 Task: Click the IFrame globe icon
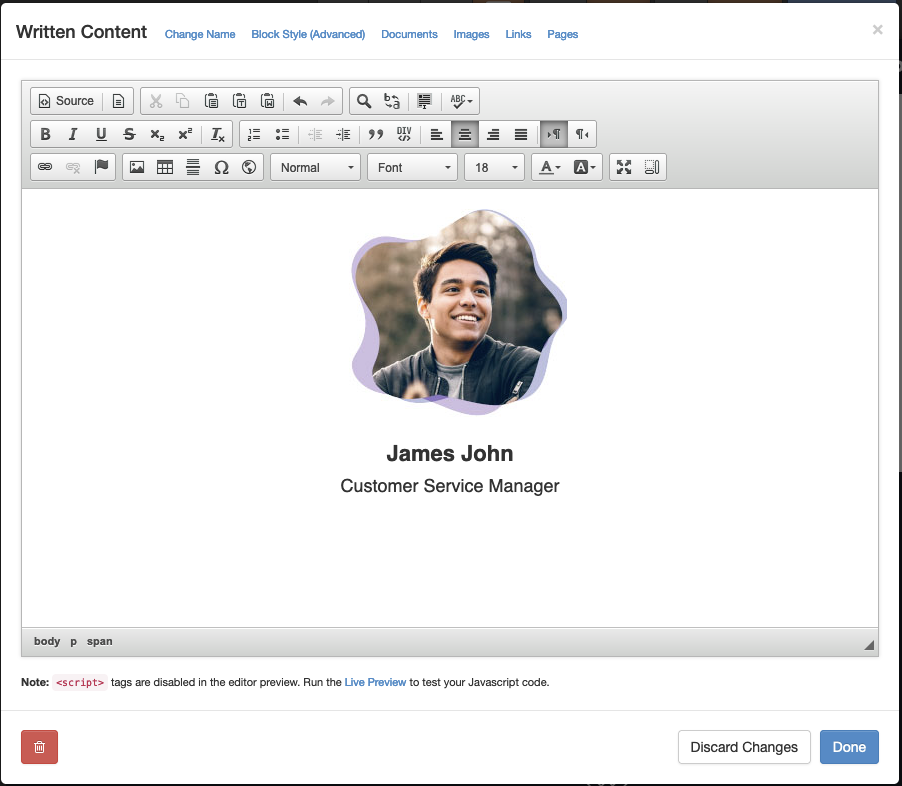249,167
